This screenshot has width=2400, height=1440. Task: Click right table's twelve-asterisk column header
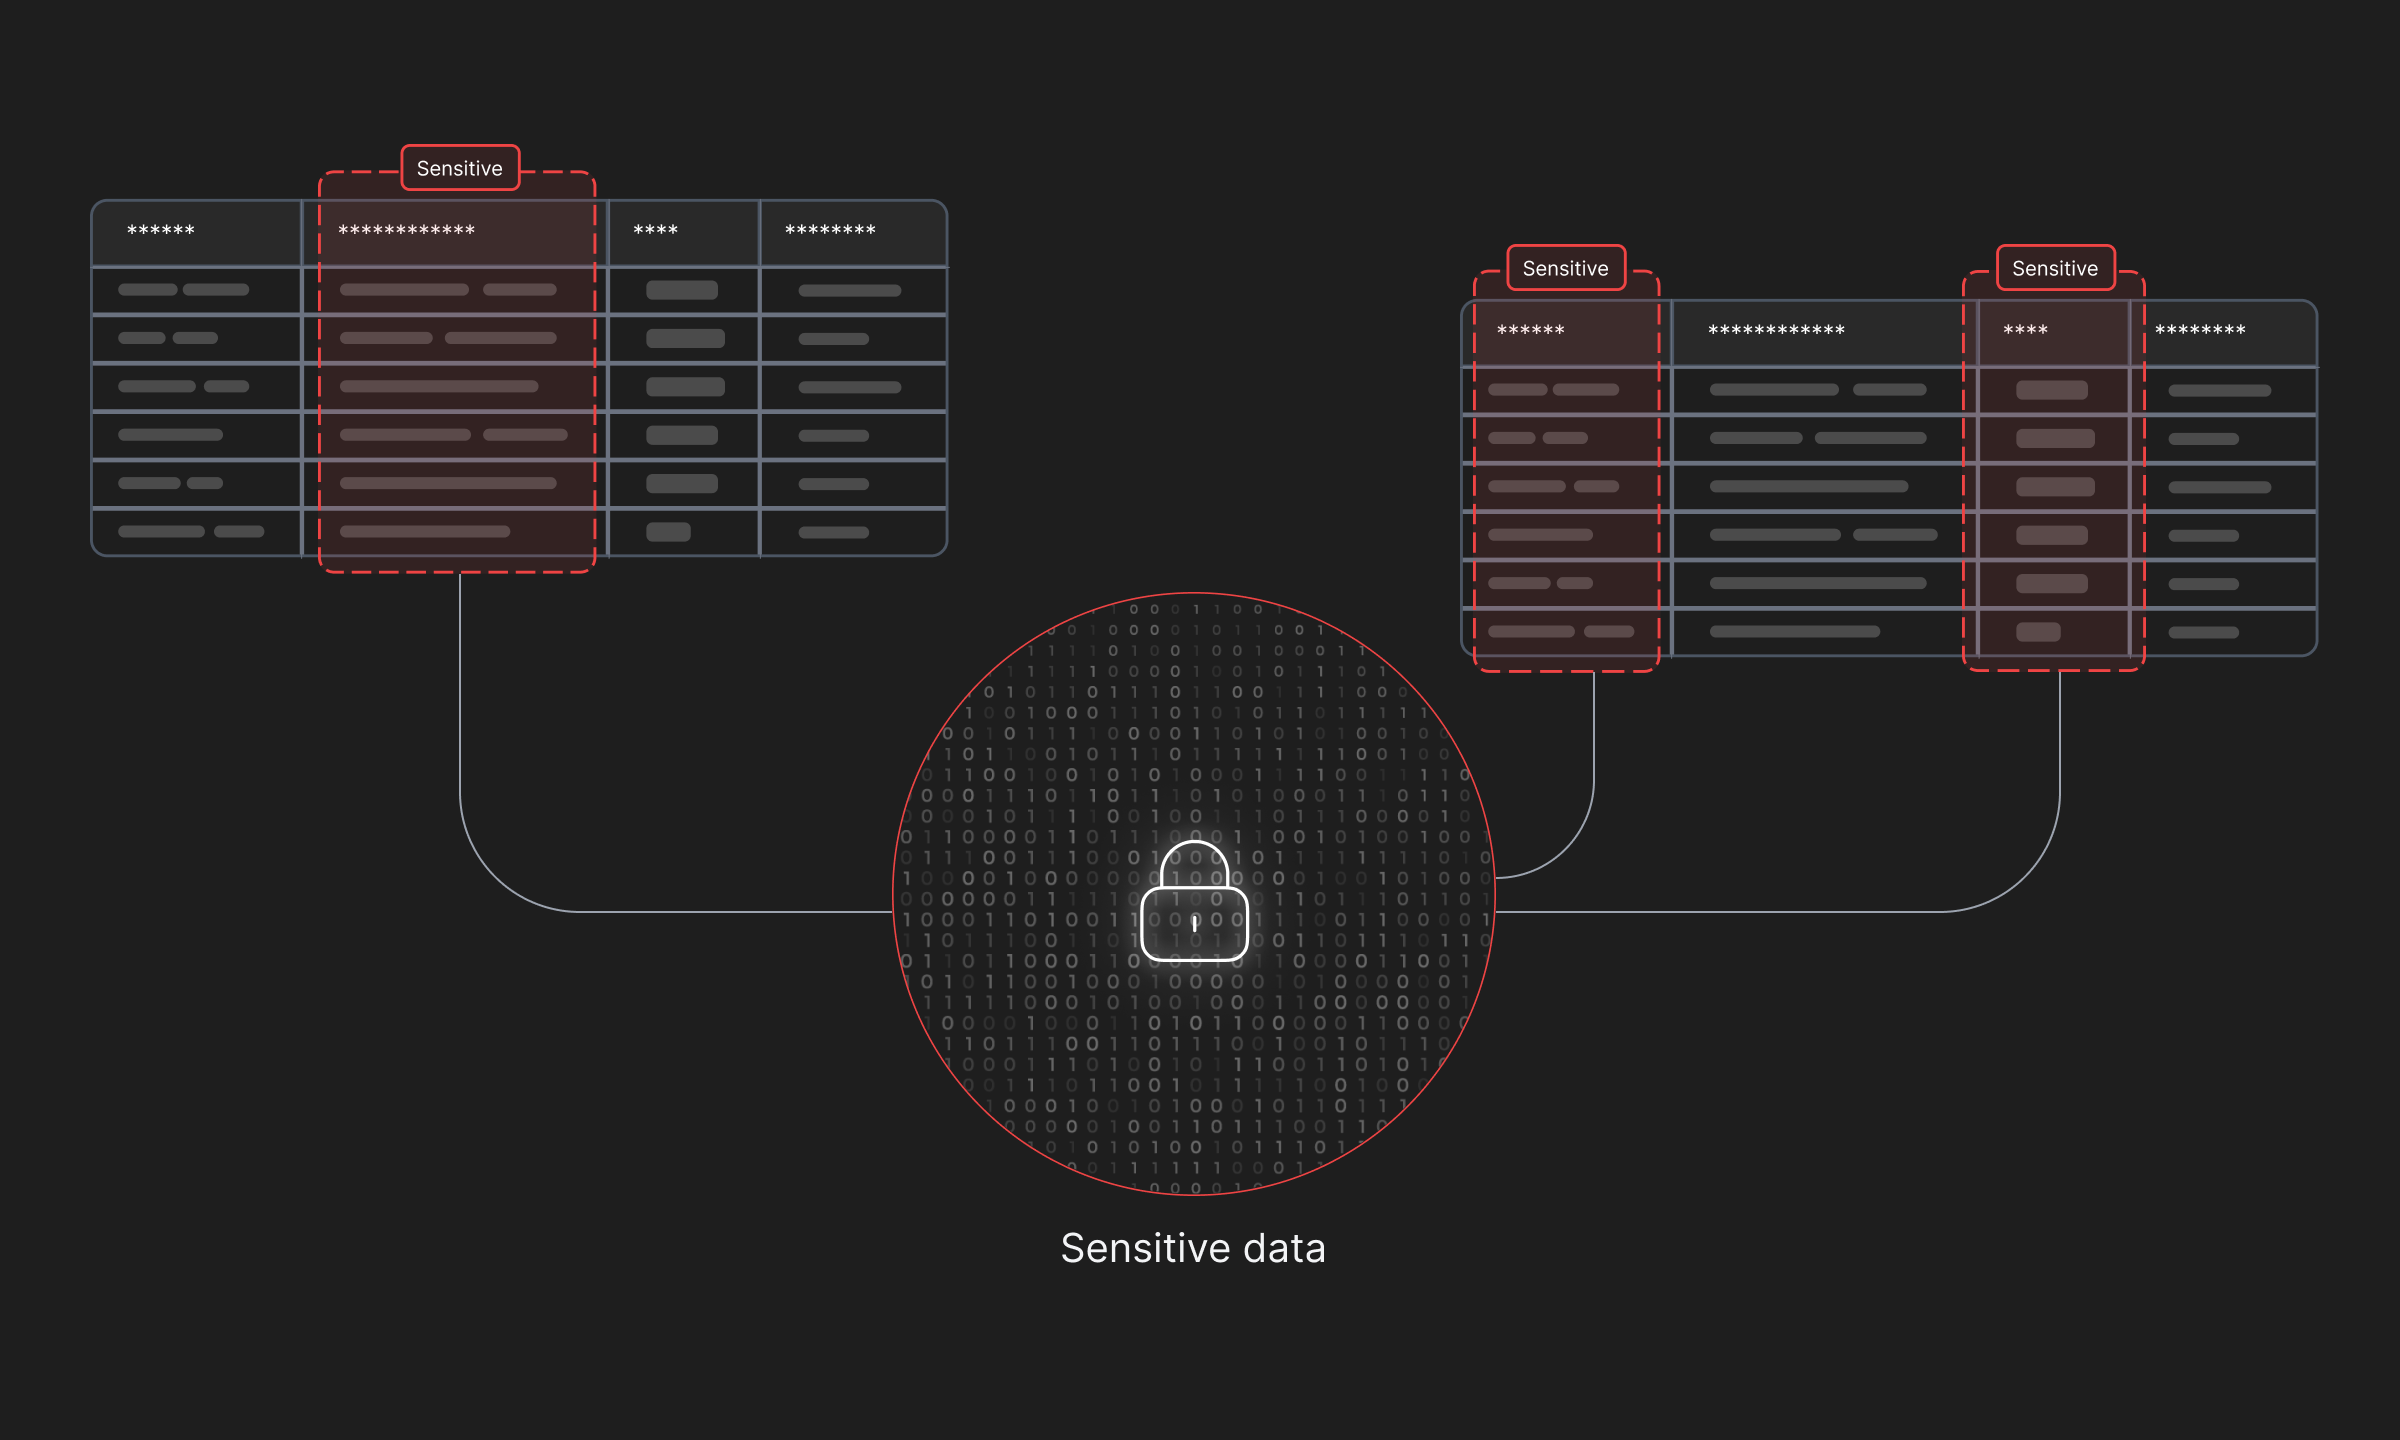point(1776,331)
